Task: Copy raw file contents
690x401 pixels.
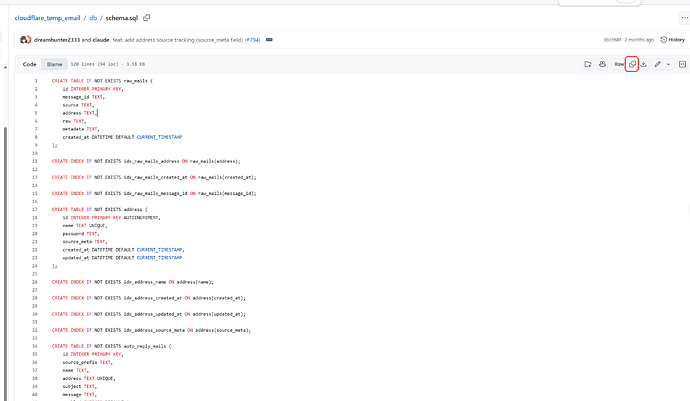Action: (x=632, y=64)
